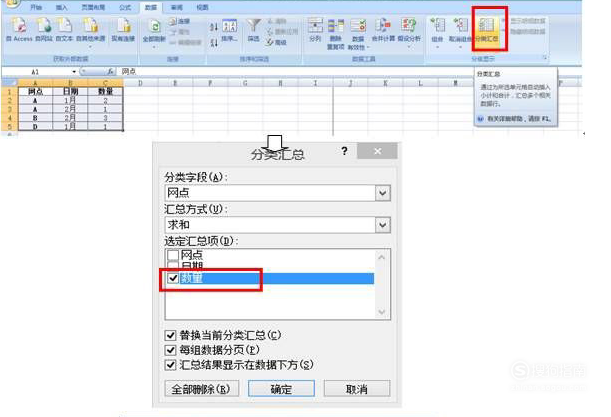Toggle 每组数据分页 checkbox
Viewport: 611px width, 417px height.
(170, 350)
